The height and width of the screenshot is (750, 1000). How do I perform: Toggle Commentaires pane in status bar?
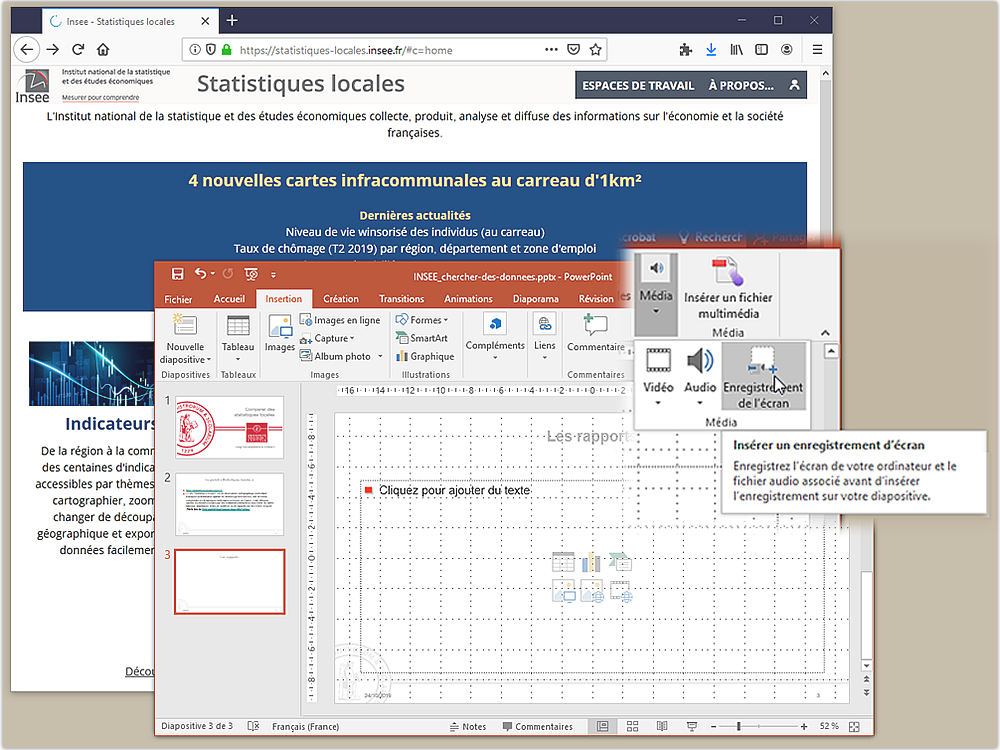(x=538, y=726)
